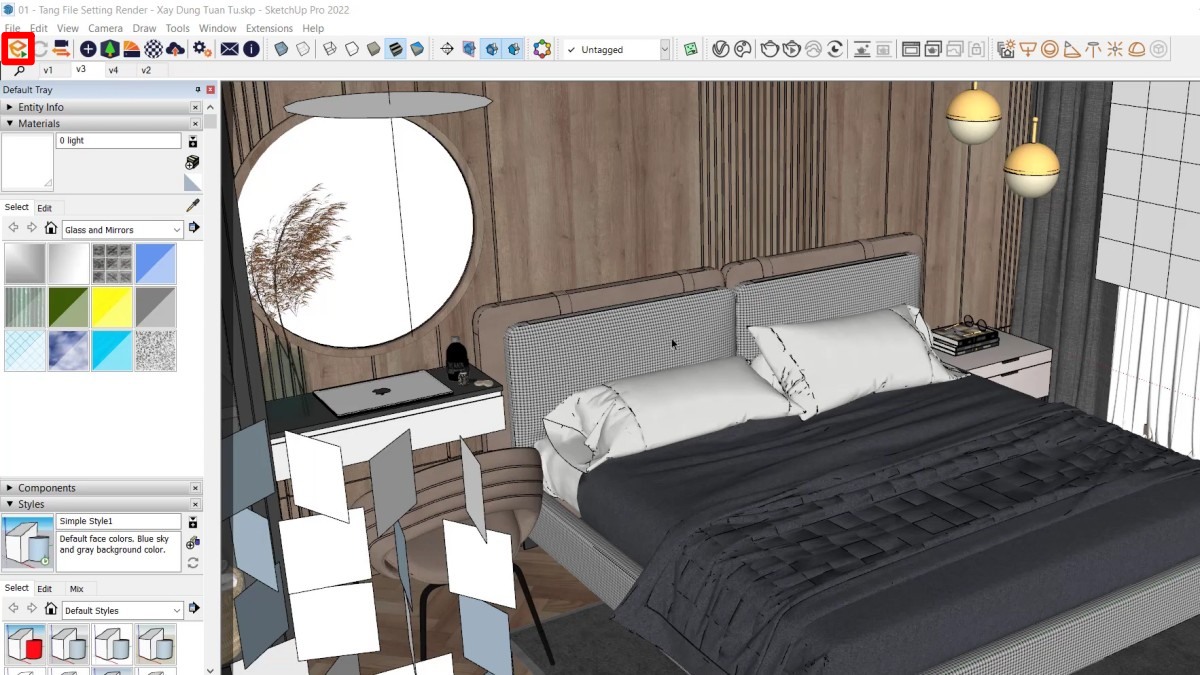
Task: Go to home materials in model
Action: [x=51, y=229]
